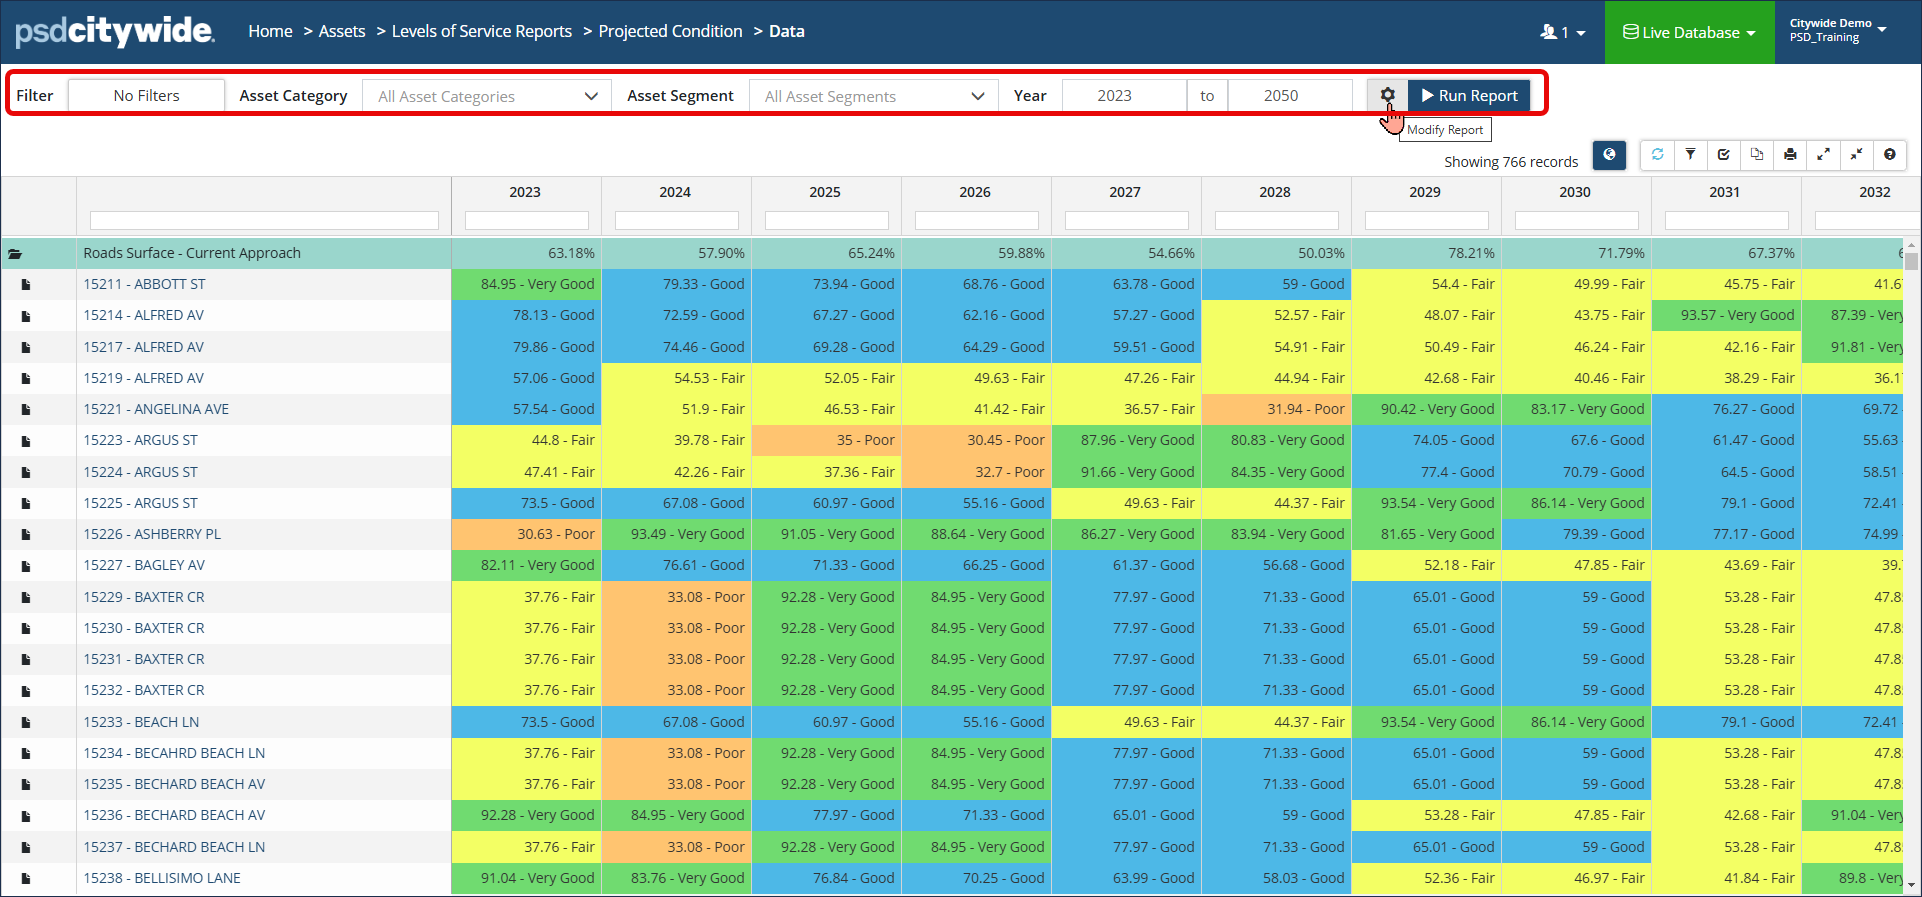
Task: Navigate to the Assets breadcrumb
Action: click(x=342, y=31)
